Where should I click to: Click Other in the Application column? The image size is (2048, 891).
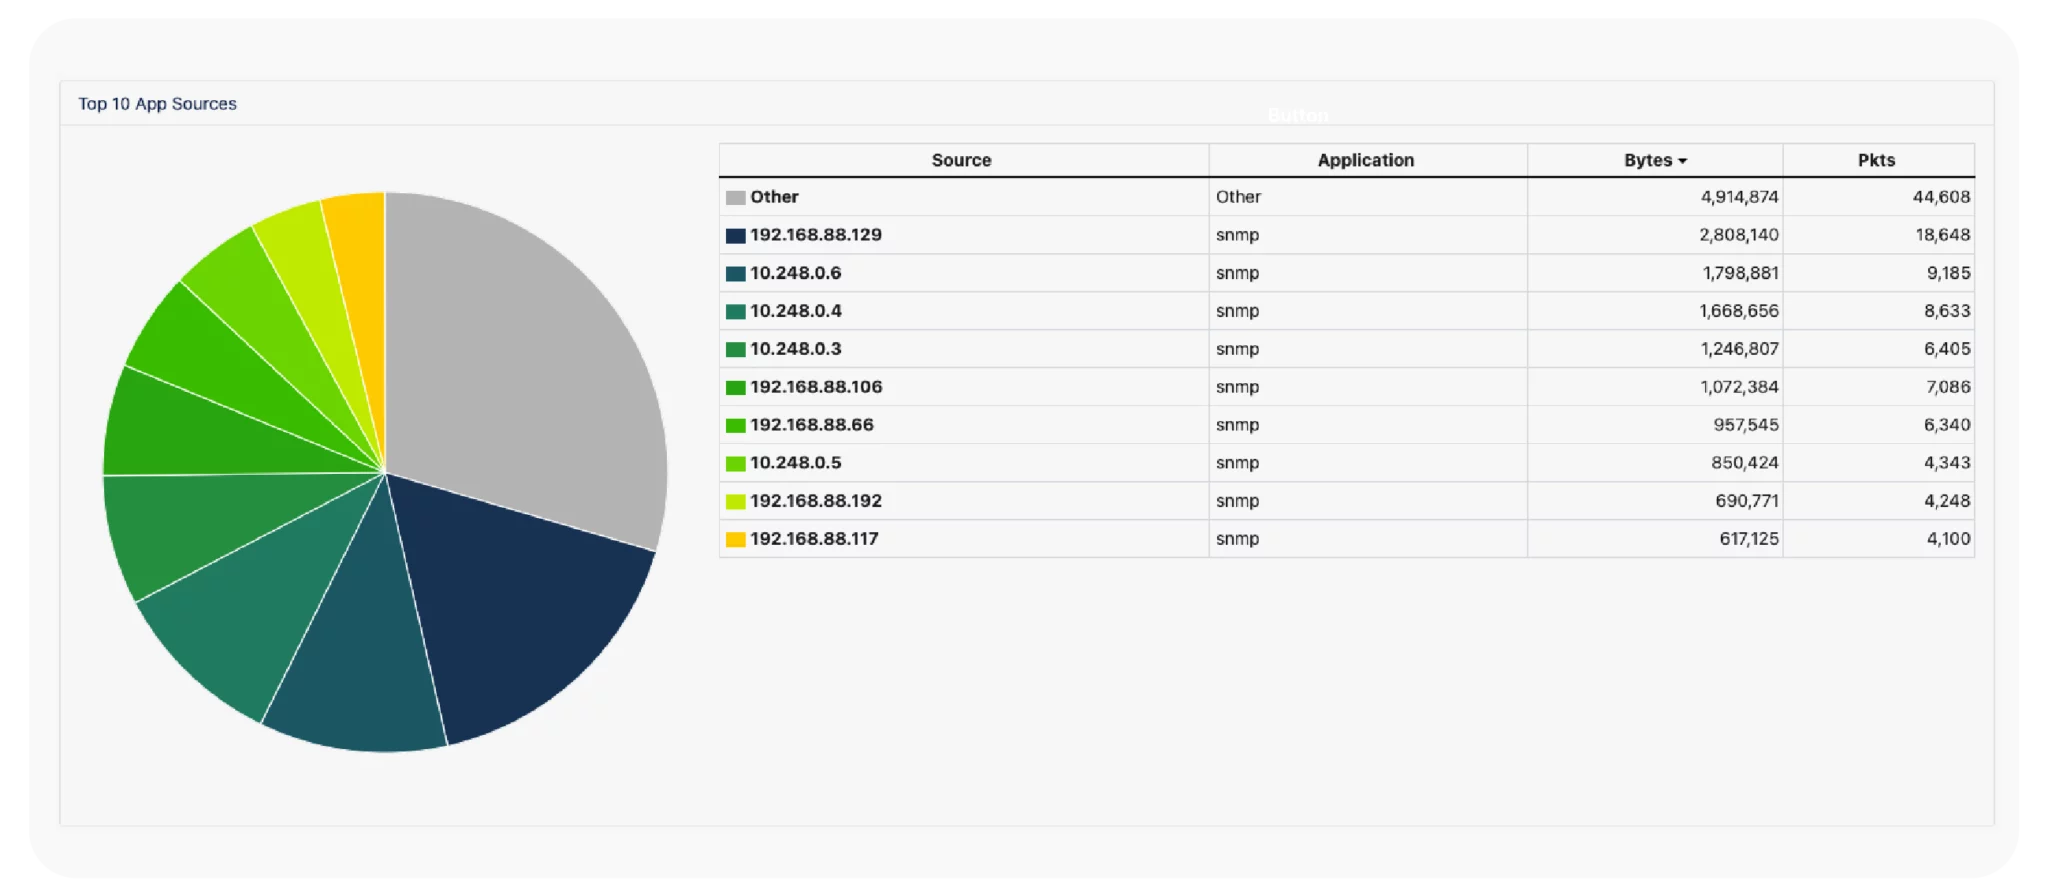(1238, 197)
